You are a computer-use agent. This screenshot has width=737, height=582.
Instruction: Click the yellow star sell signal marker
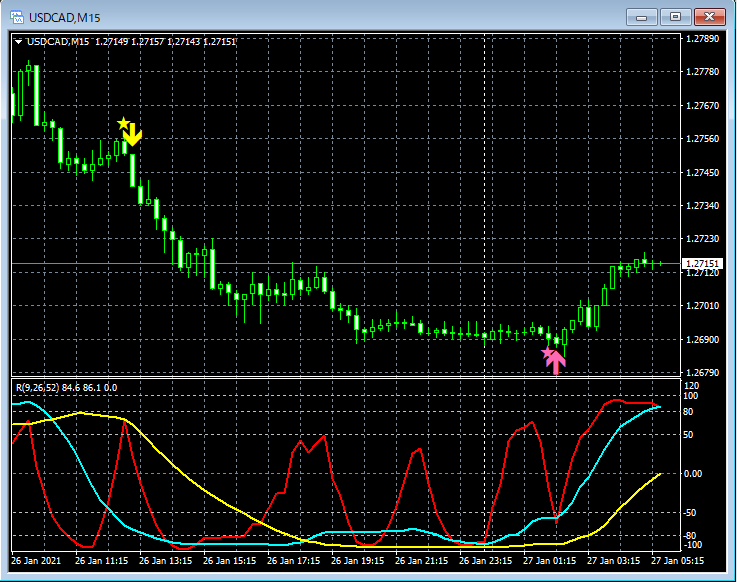pos(123,124)
